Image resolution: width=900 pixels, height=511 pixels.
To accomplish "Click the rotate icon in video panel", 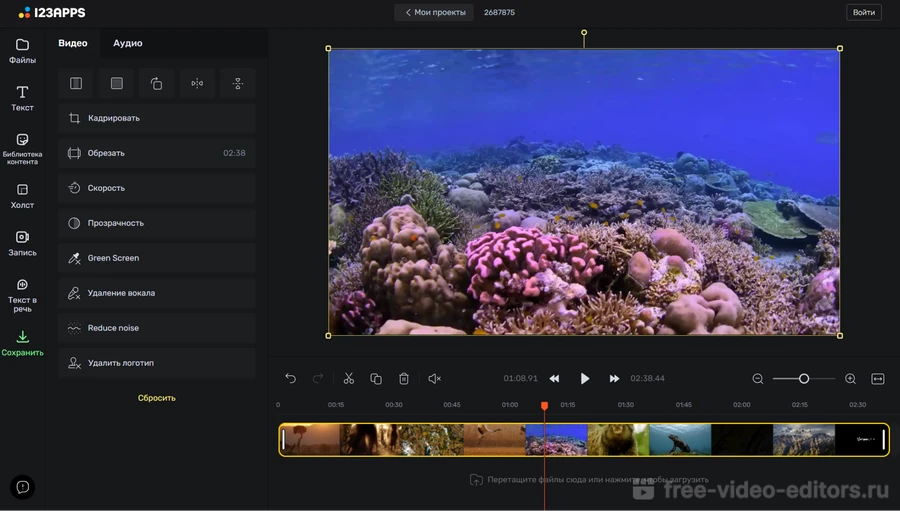I will point(156,83).
